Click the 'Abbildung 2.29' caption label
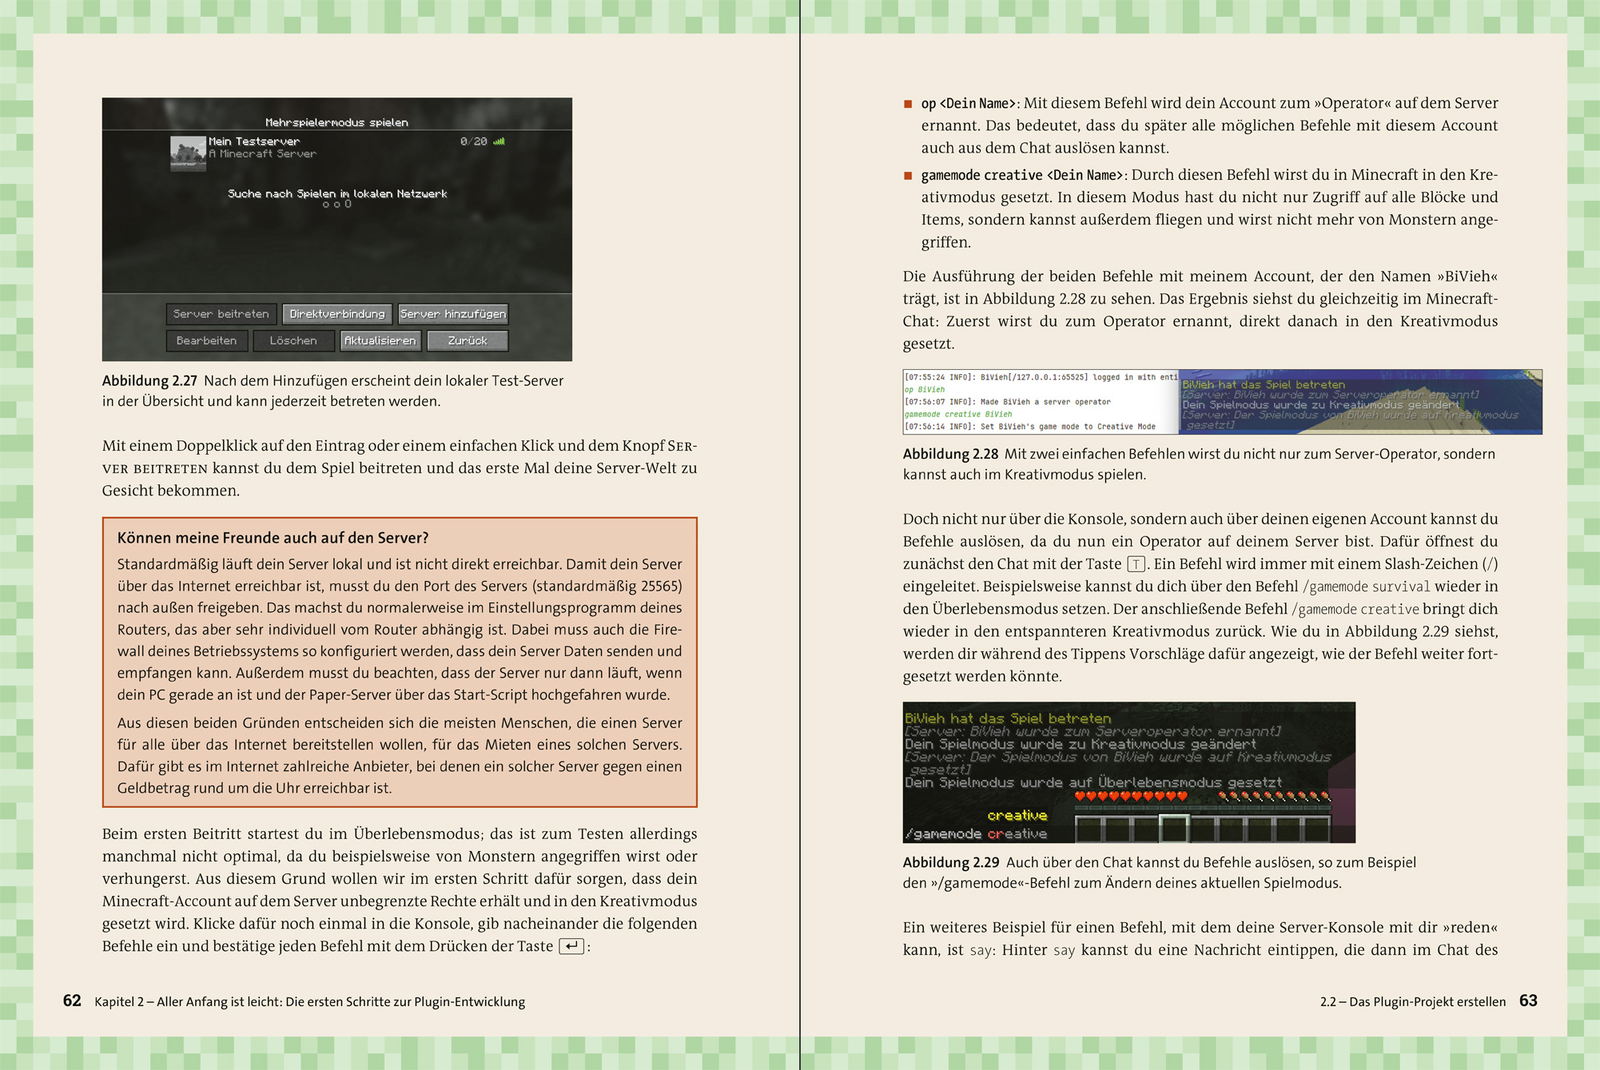The width and height of the screenshot is (1600, 1070). pyautogui.click(x=951, y=863)
